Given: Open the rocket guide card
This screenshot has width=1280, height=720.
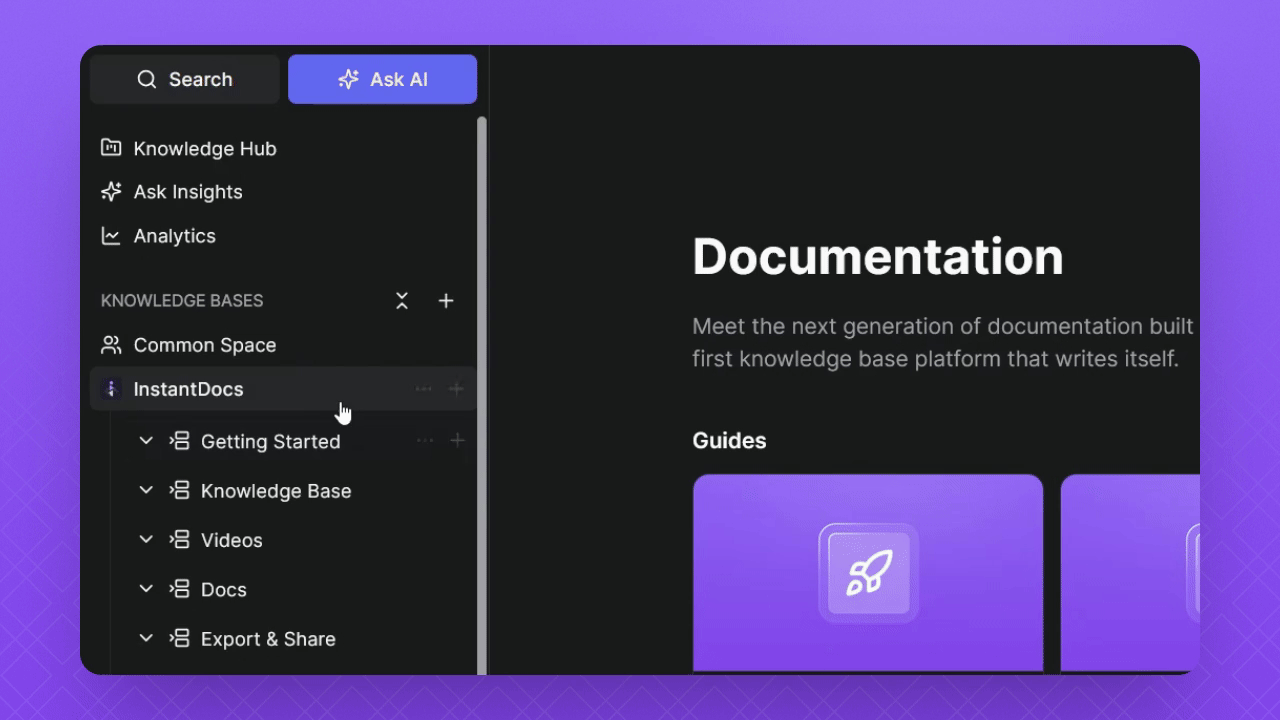Looking at the screenshot, I should (868, 573).
